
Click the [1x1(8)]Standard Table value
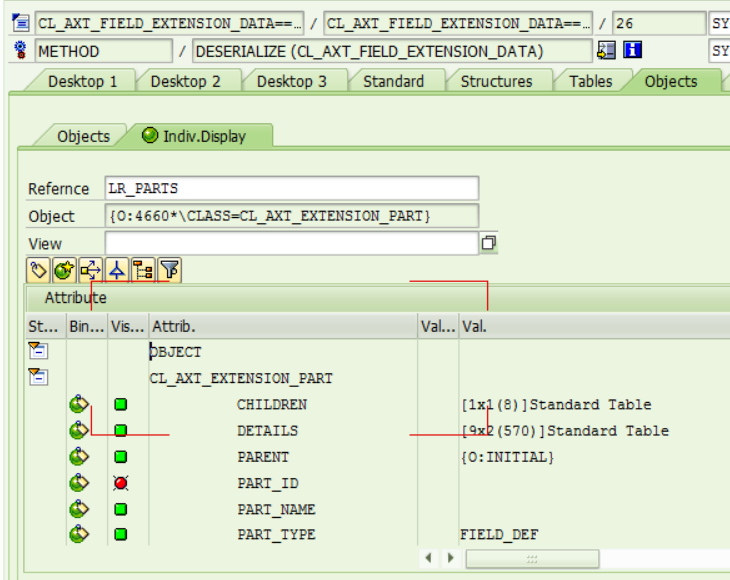[x=556, y=404]
